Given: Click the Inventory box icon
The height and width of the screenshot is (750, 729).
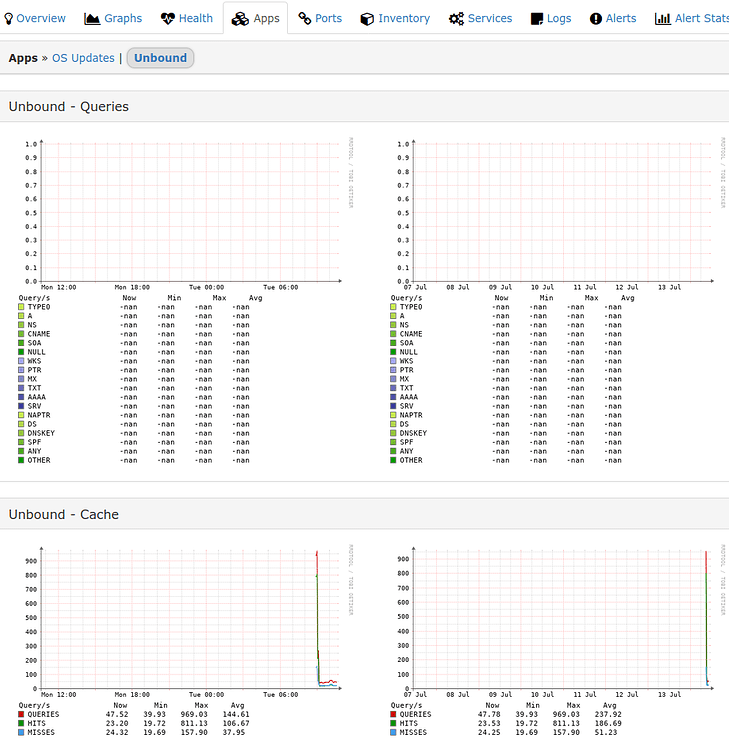Looking at the screenshot, I should [367, 19].
